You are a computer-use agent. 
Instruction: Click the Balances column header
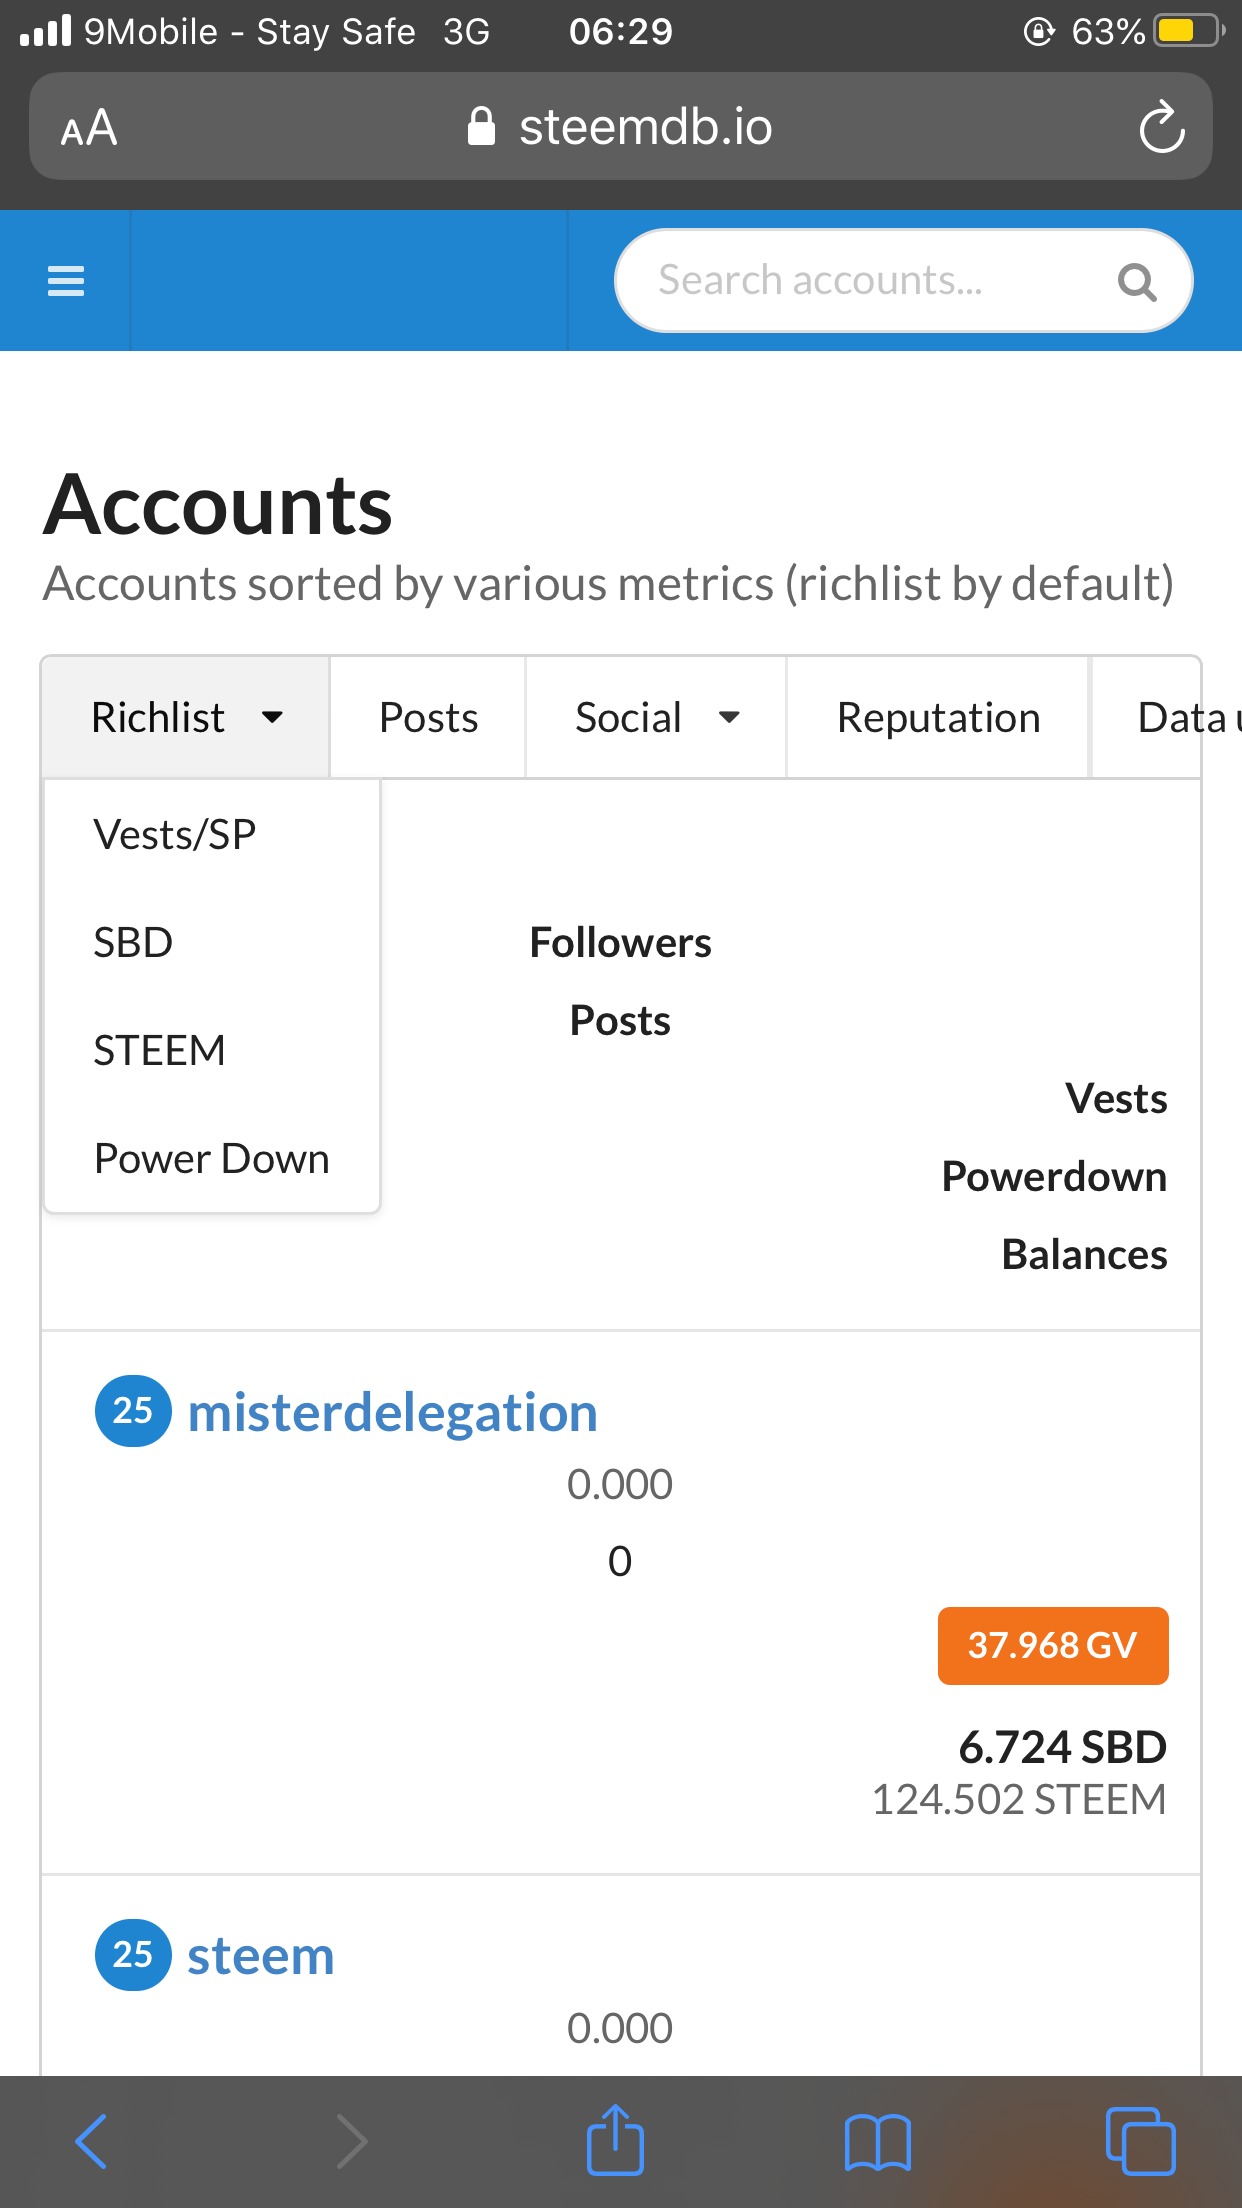[x=1085, y=1254]
